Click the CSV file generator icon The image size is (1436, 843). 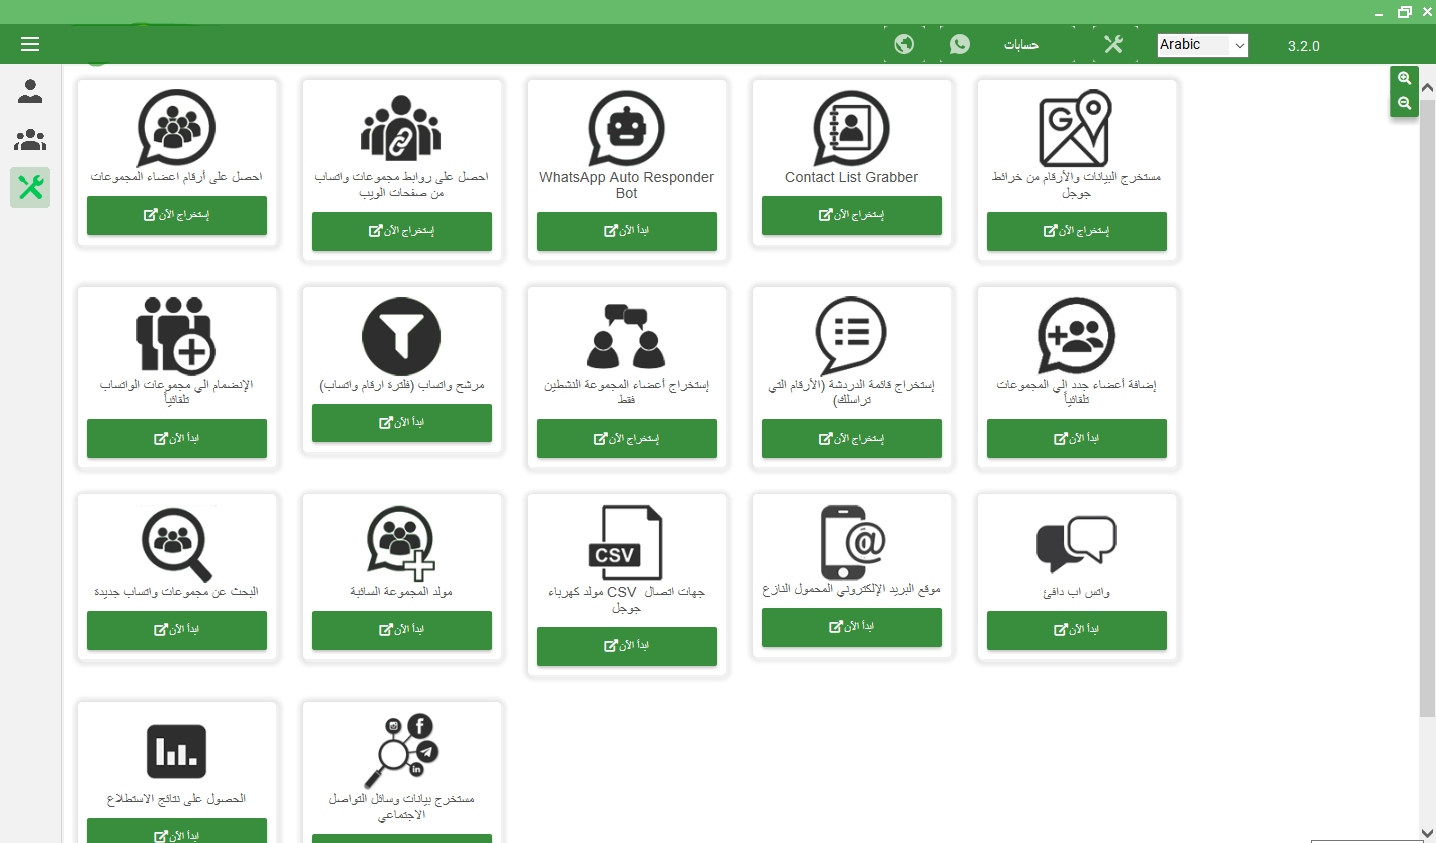(626, 543)
